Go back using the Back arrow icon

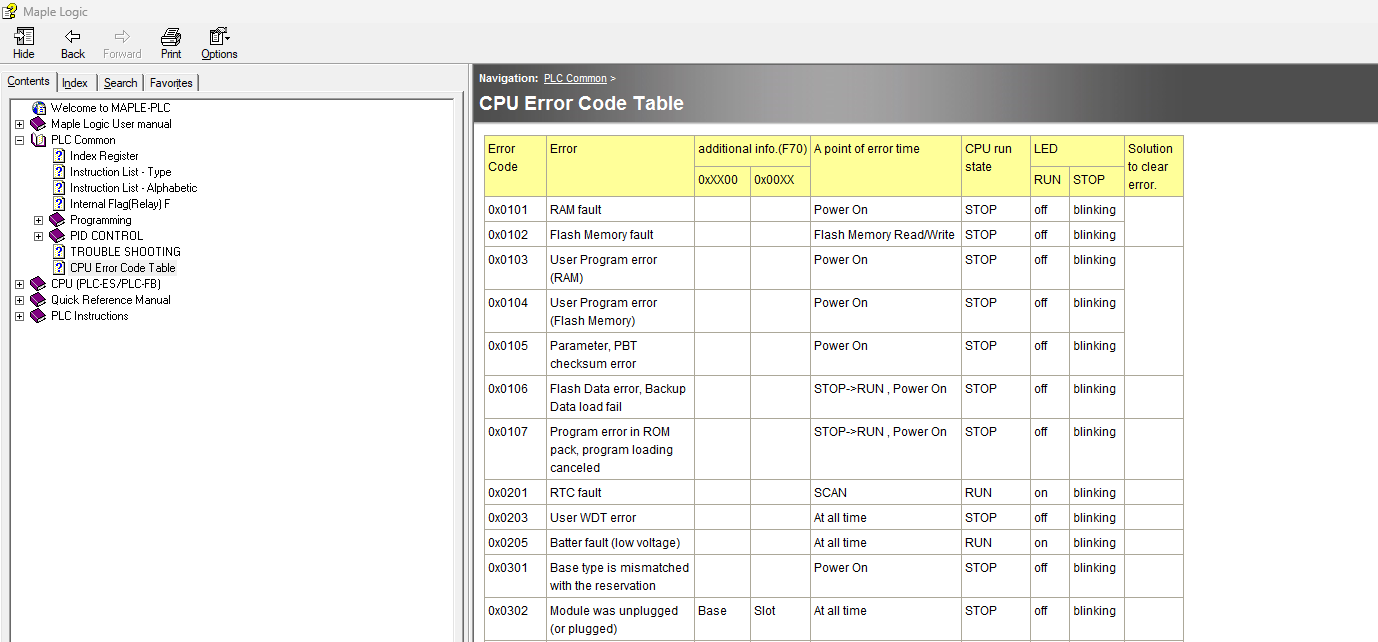(71, 43)
